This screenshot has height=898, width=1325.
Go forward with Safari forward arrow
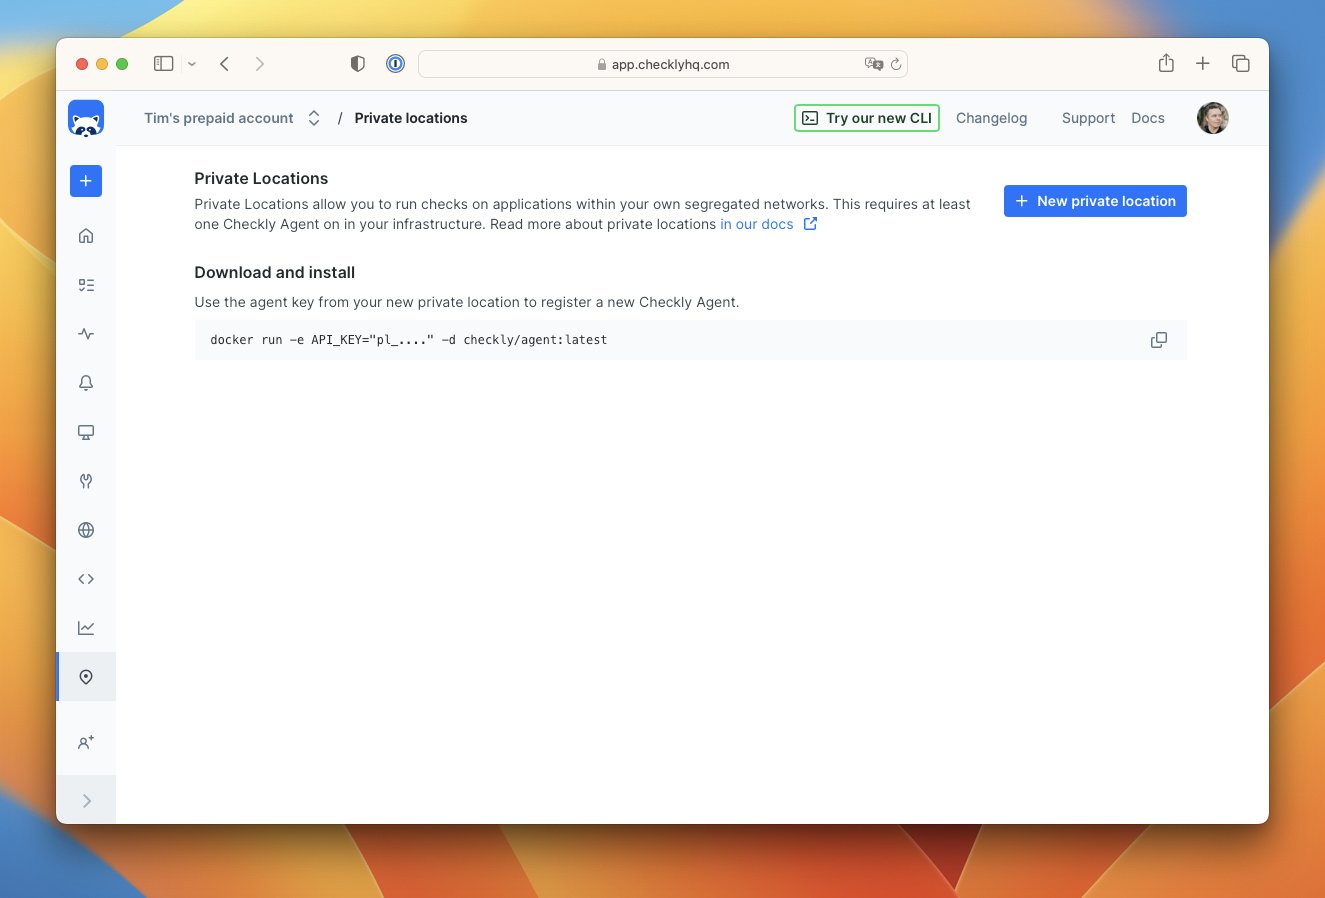pos(260,64)
